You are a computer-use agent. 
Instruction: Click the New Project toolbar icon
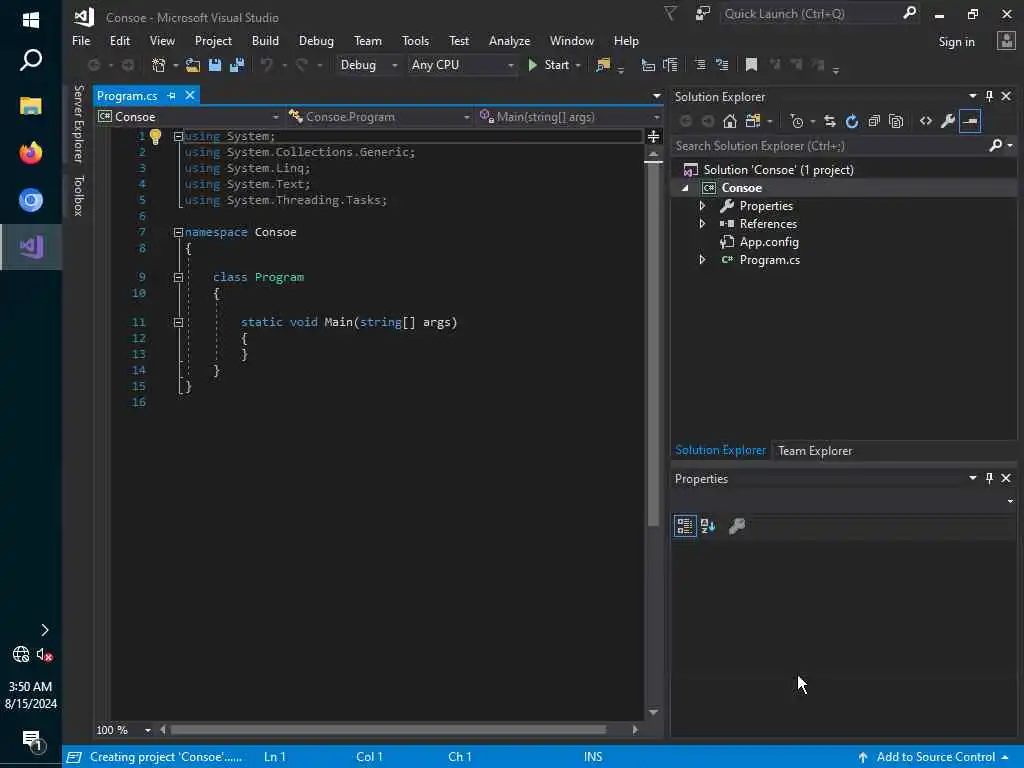[x=159, y=65]
